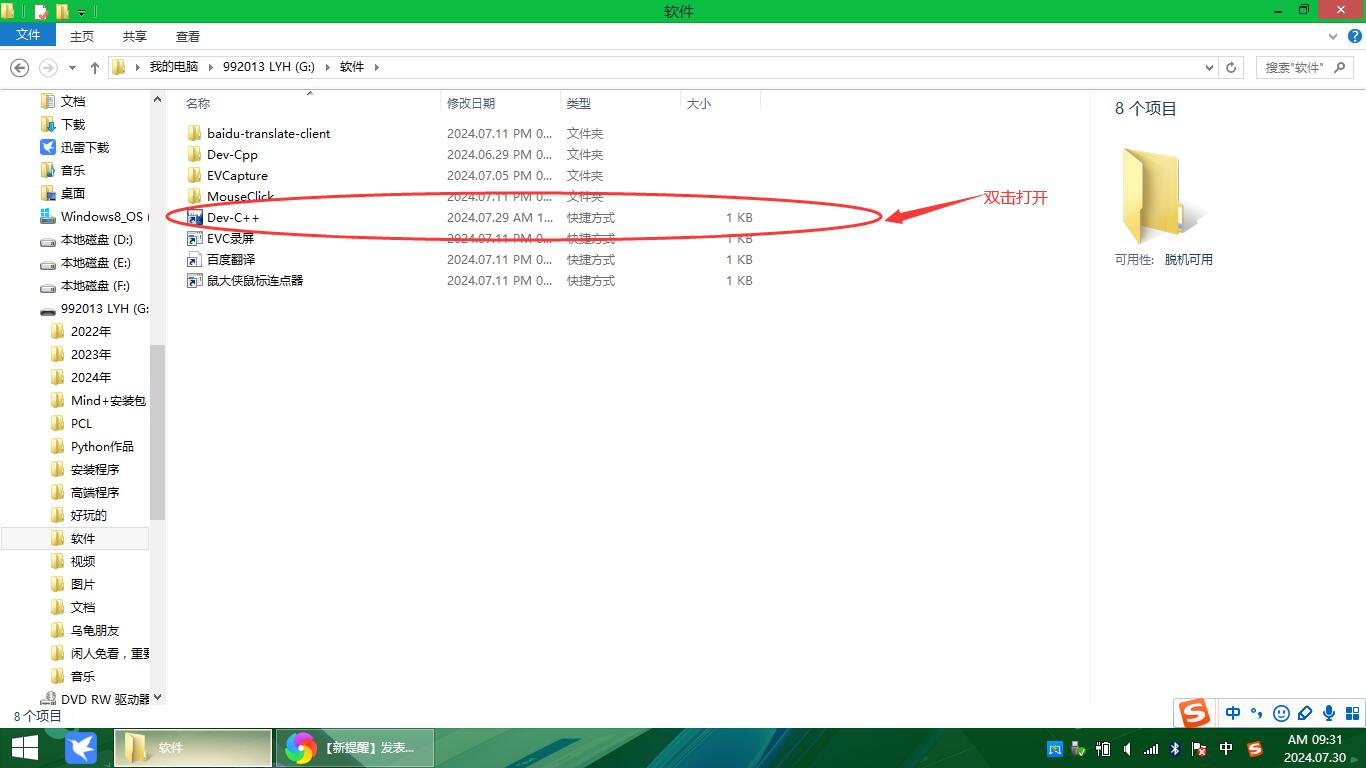The image size is (1366, 768).
Task: Click the clock and date in tray
Action: pyautogui.click(x=1314, y=749)
